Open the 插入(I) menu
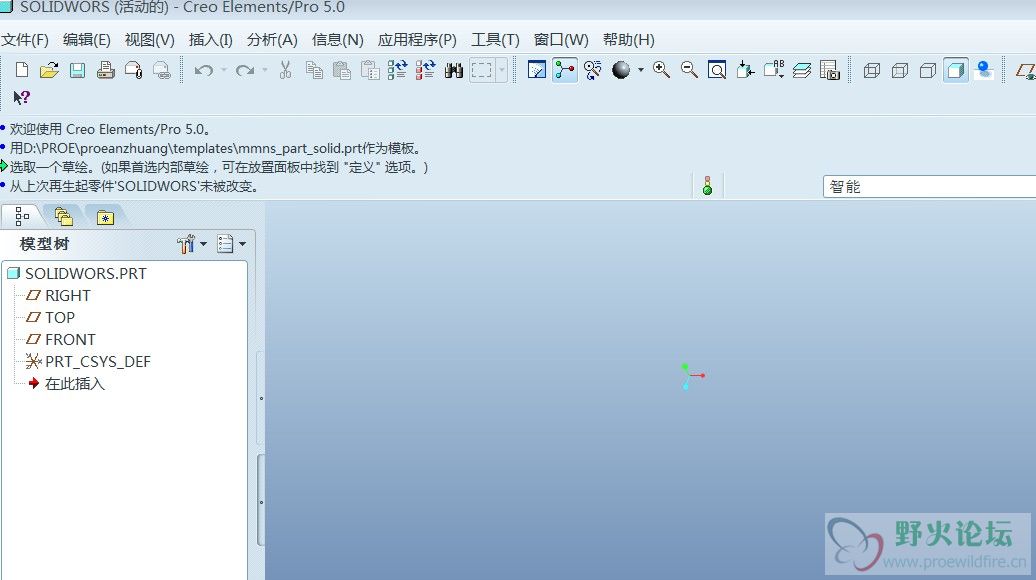 [210, 40]
